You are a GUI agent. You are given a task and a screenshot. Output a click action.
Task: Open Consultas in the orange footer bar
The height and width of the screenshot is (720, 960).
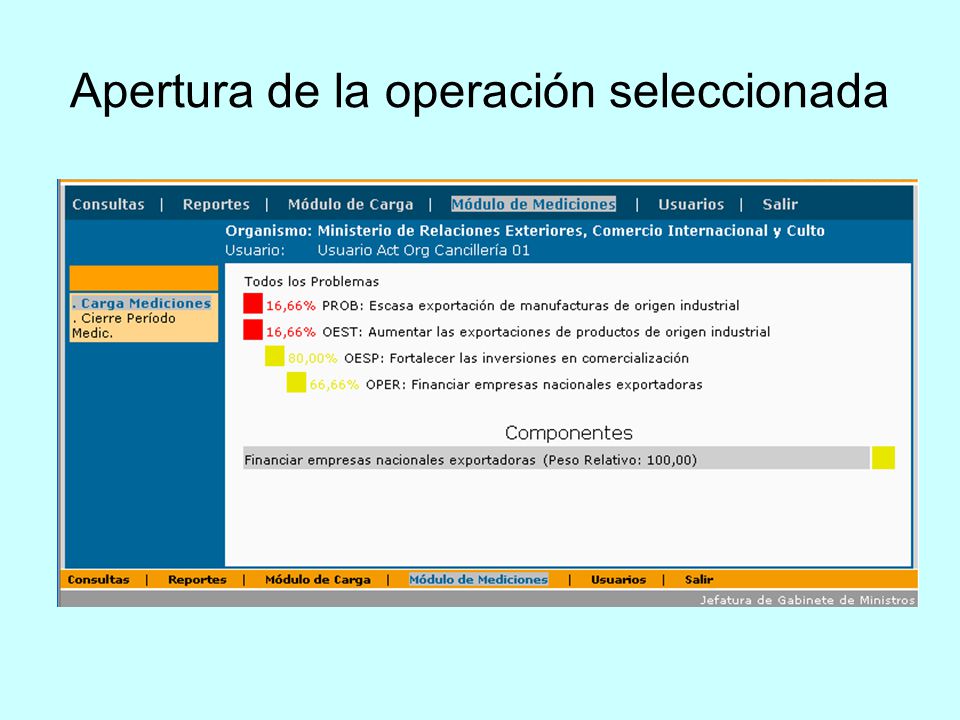point(99,579)
